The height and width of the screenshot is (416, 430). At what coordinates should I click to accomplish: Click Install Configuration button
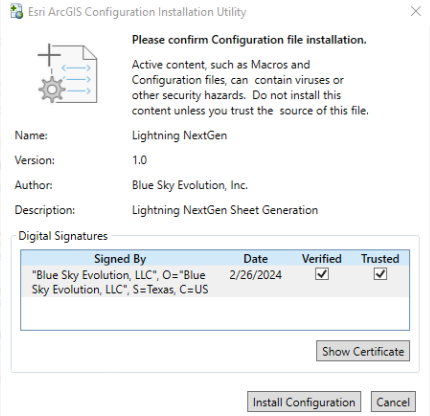click(x=304, y=402)
